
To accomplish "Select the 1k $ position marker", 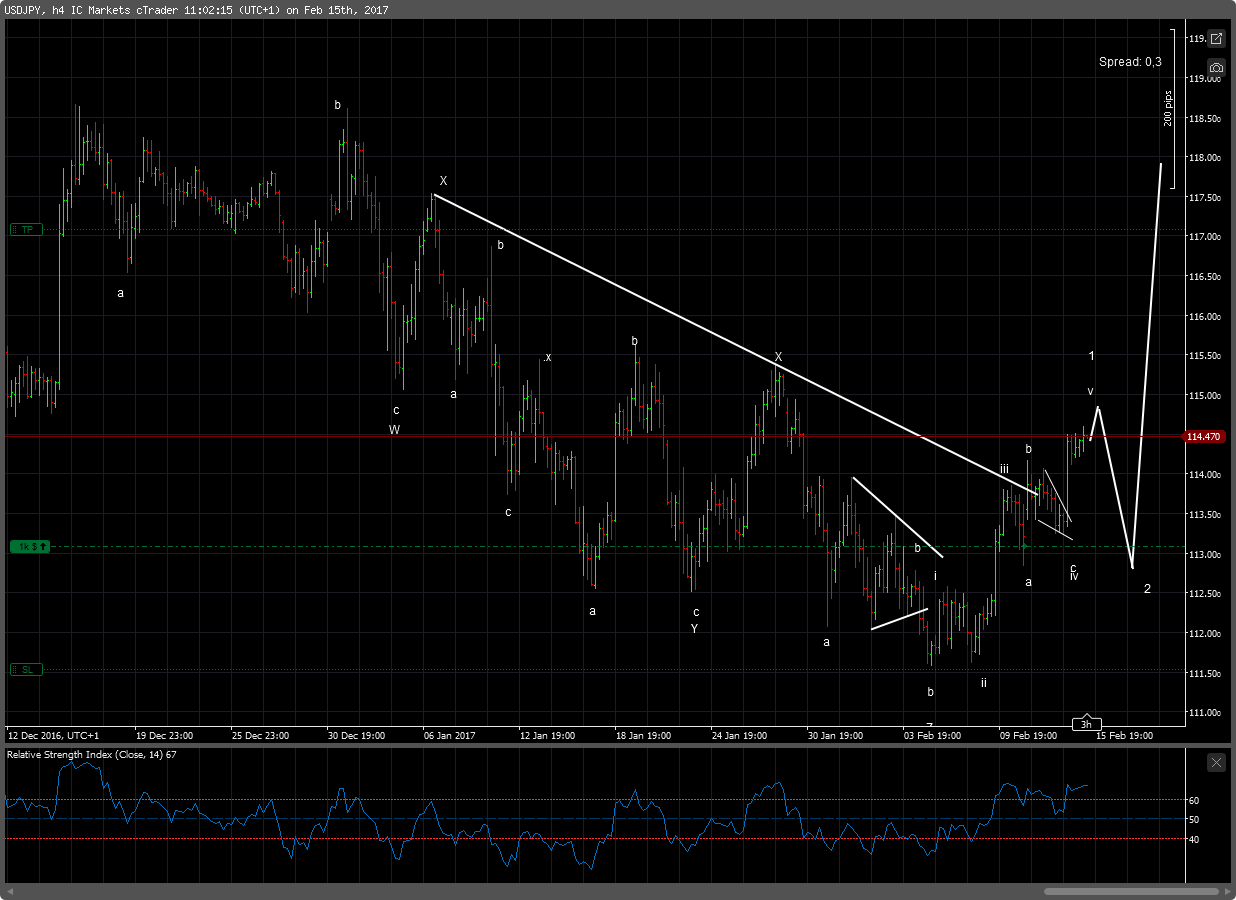I will pyautogui.click(x=30, y=547).
